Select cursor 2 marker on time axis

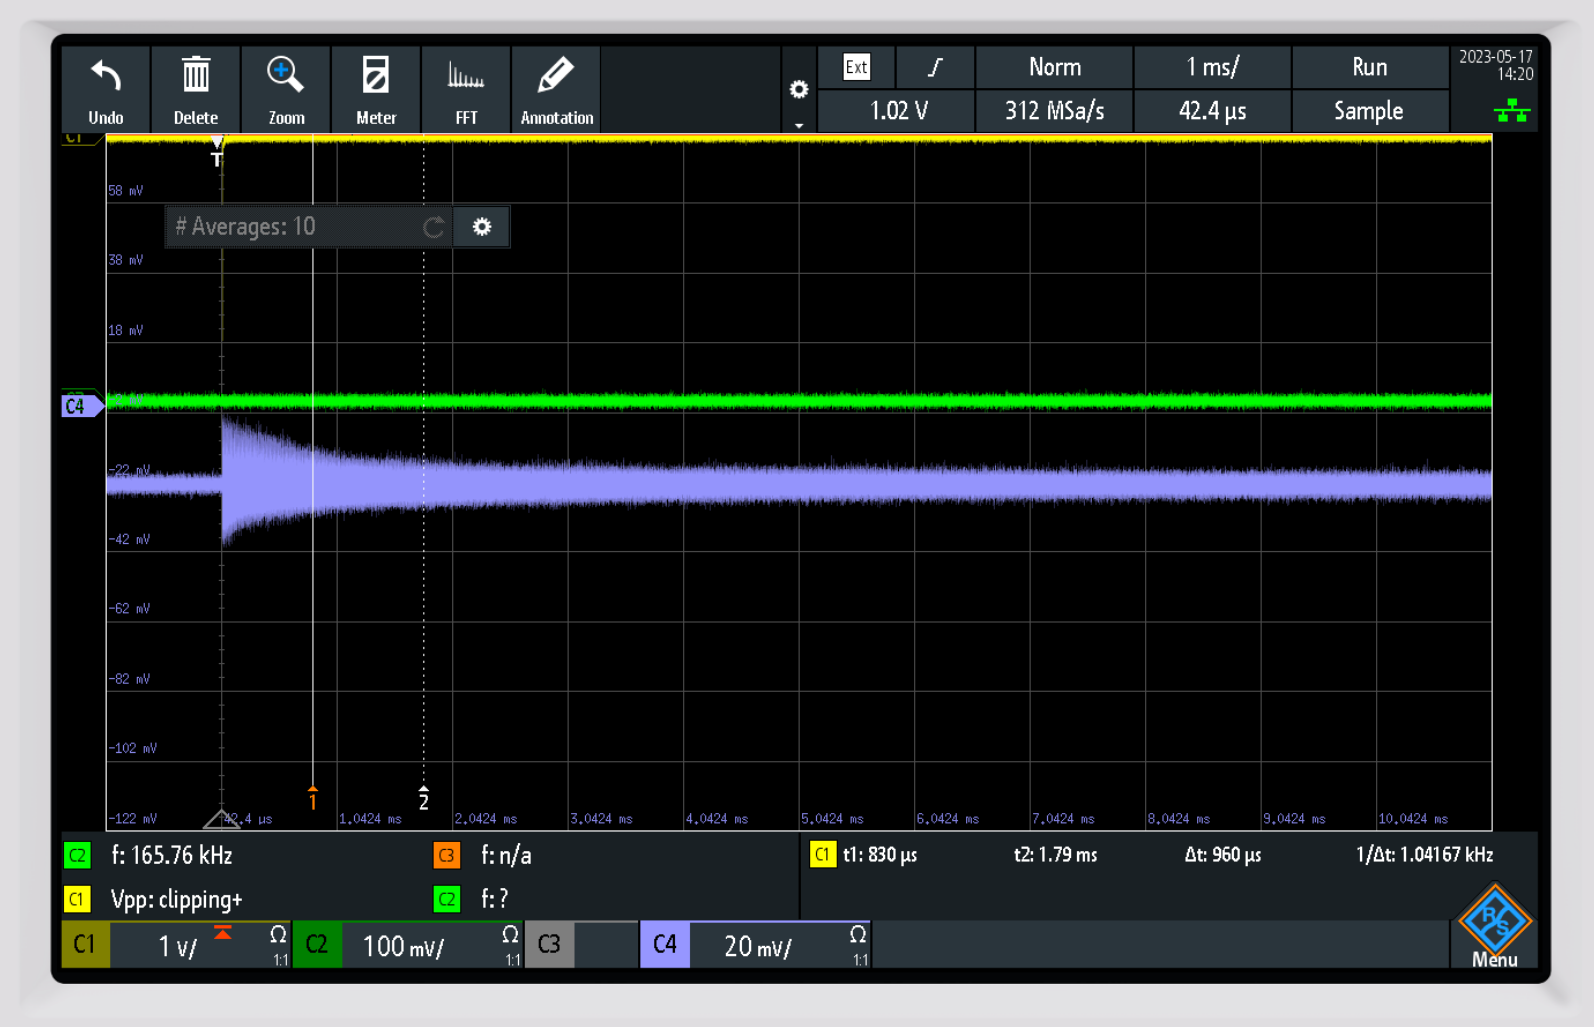[424, 799]
